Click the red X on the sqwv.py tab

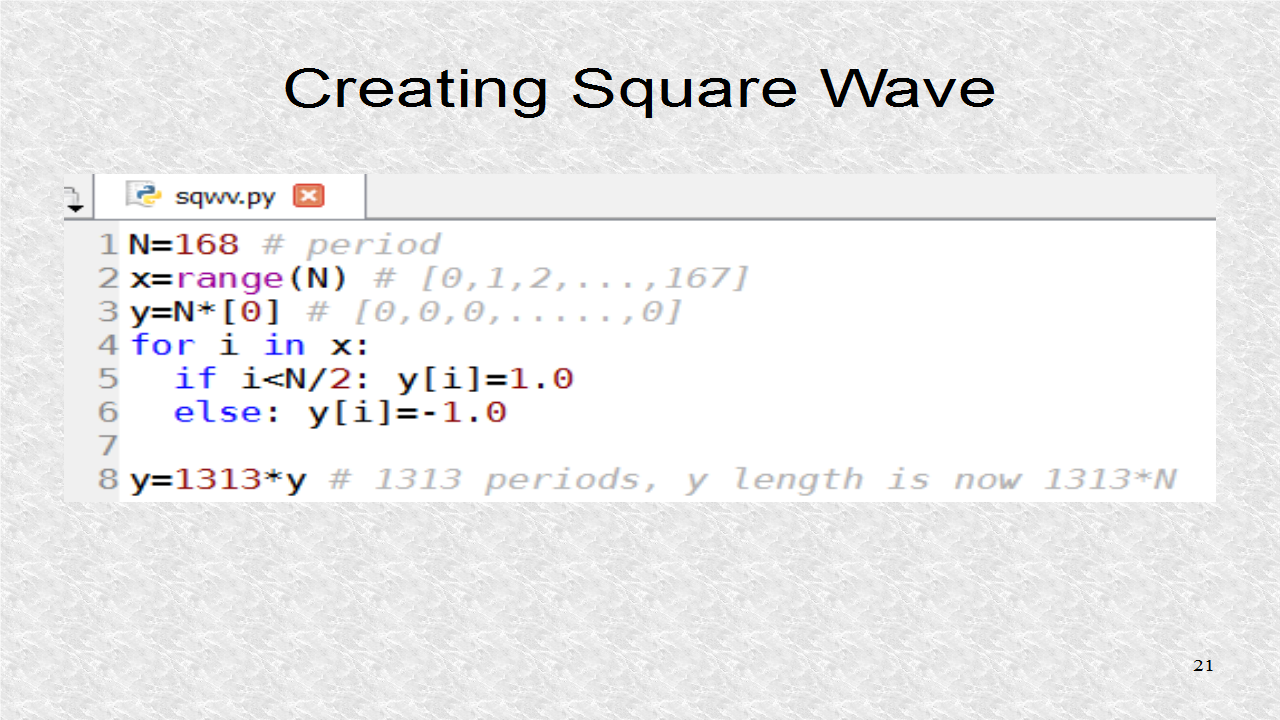pyautogui.click(x=310, y=196)
